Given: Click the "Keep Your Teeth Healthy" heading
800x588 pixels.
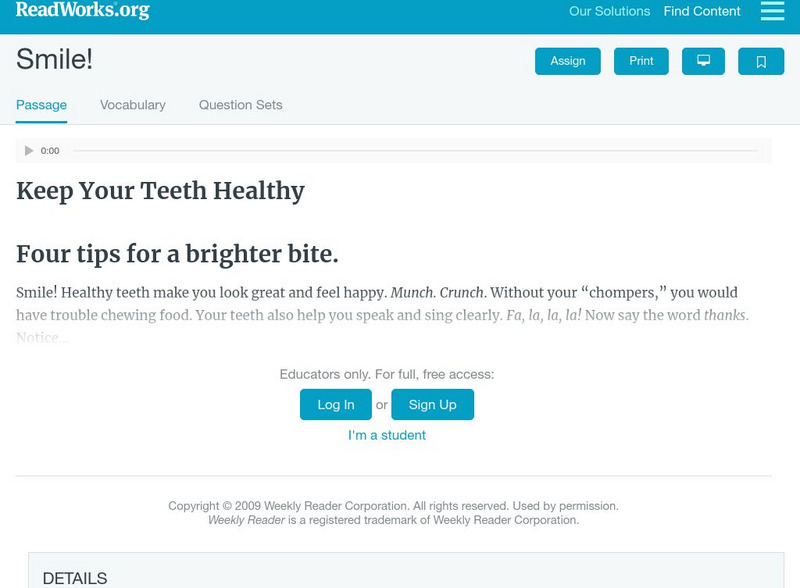Looking at the screenshot, I should pos(160,191).
